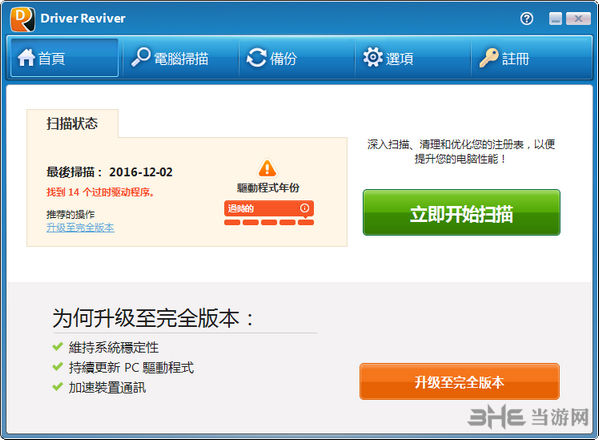Screen dimensions: 599x440
Task: Select the 扫描状态 panel tab
Action: tap(72, 123)
